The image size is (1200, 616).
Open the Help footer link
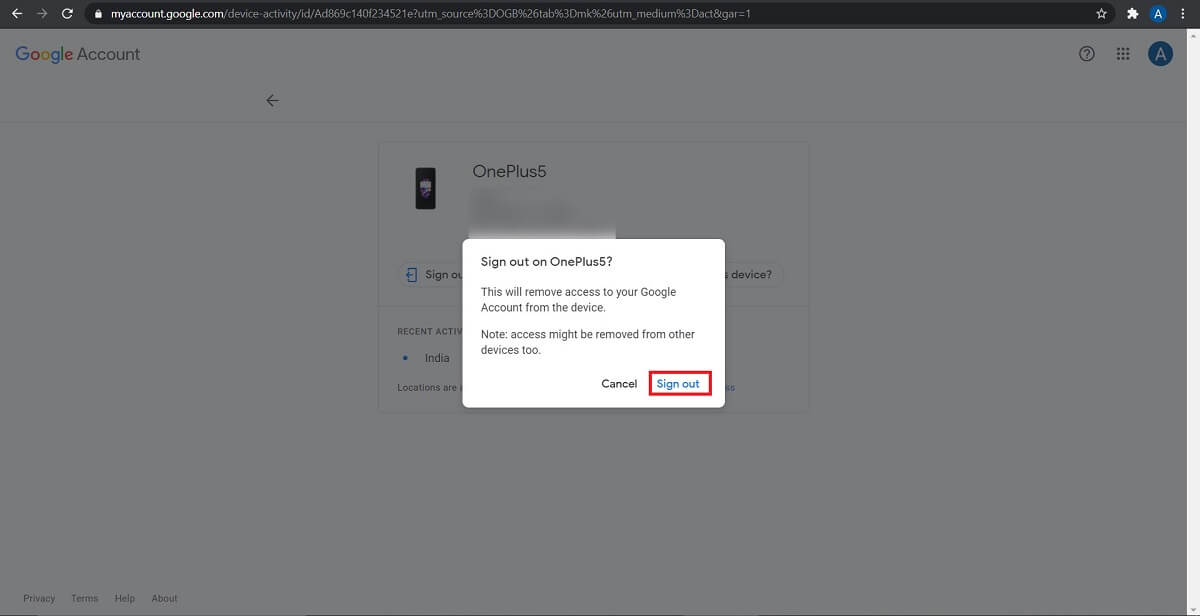(124, 598)
